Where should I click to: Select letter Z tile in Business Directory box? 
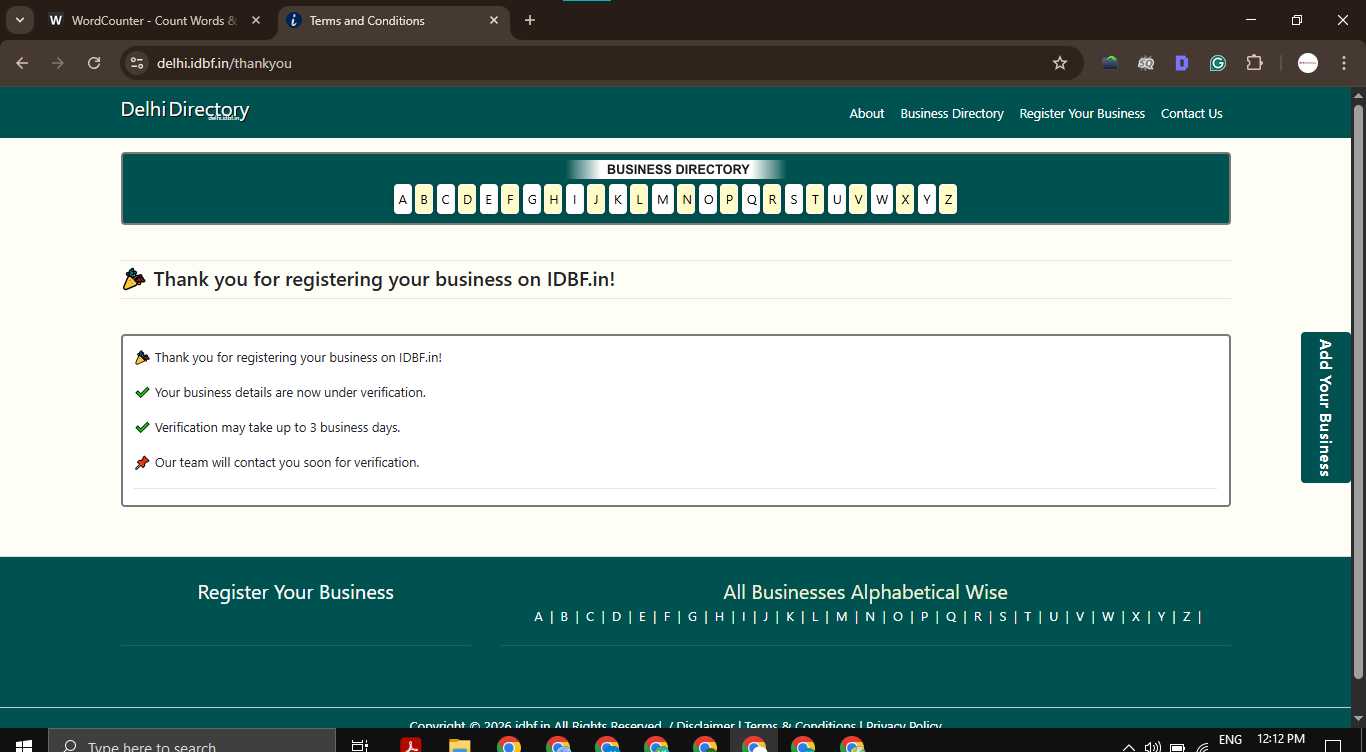pyautogui.click(x=948, y=199)
